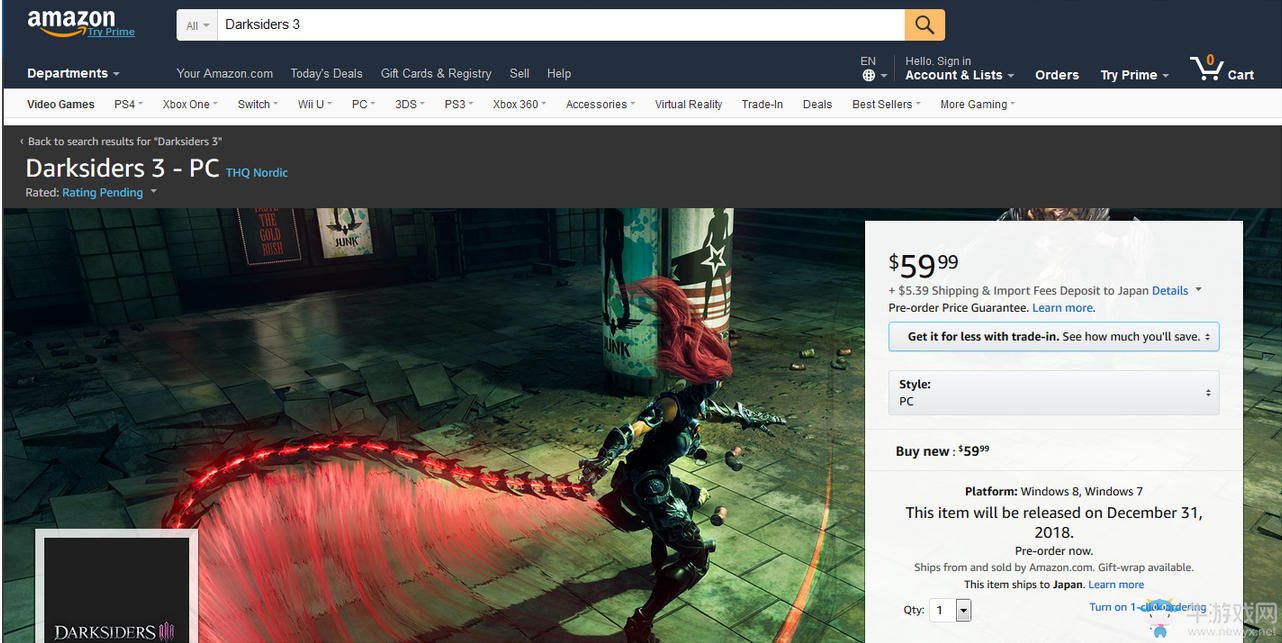
Task: Click Learn more about Pre-order Price Guarantee
Action: tap(1062, 308)
